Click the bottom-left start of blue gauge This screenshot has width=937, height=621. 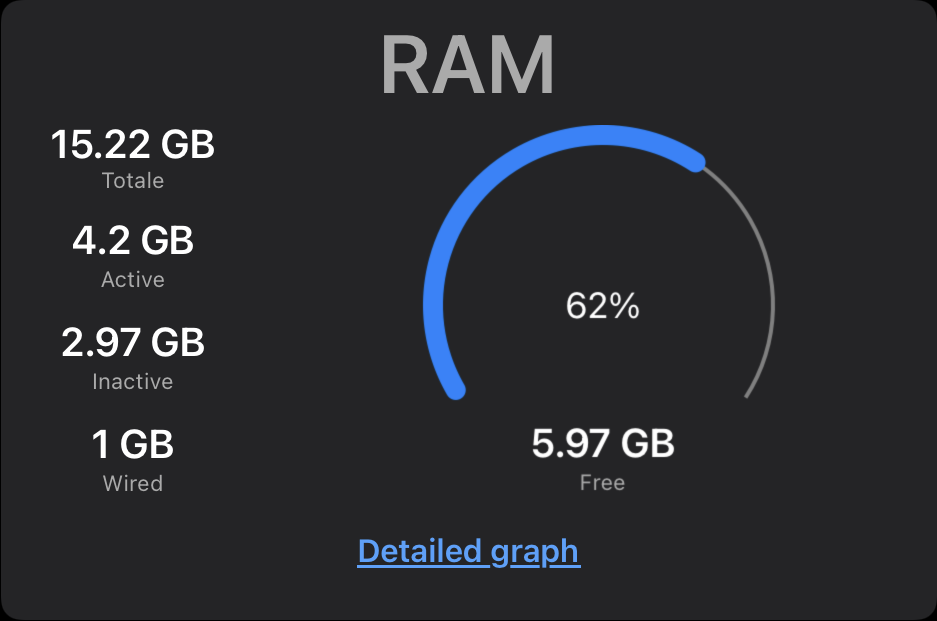(455, 389)
